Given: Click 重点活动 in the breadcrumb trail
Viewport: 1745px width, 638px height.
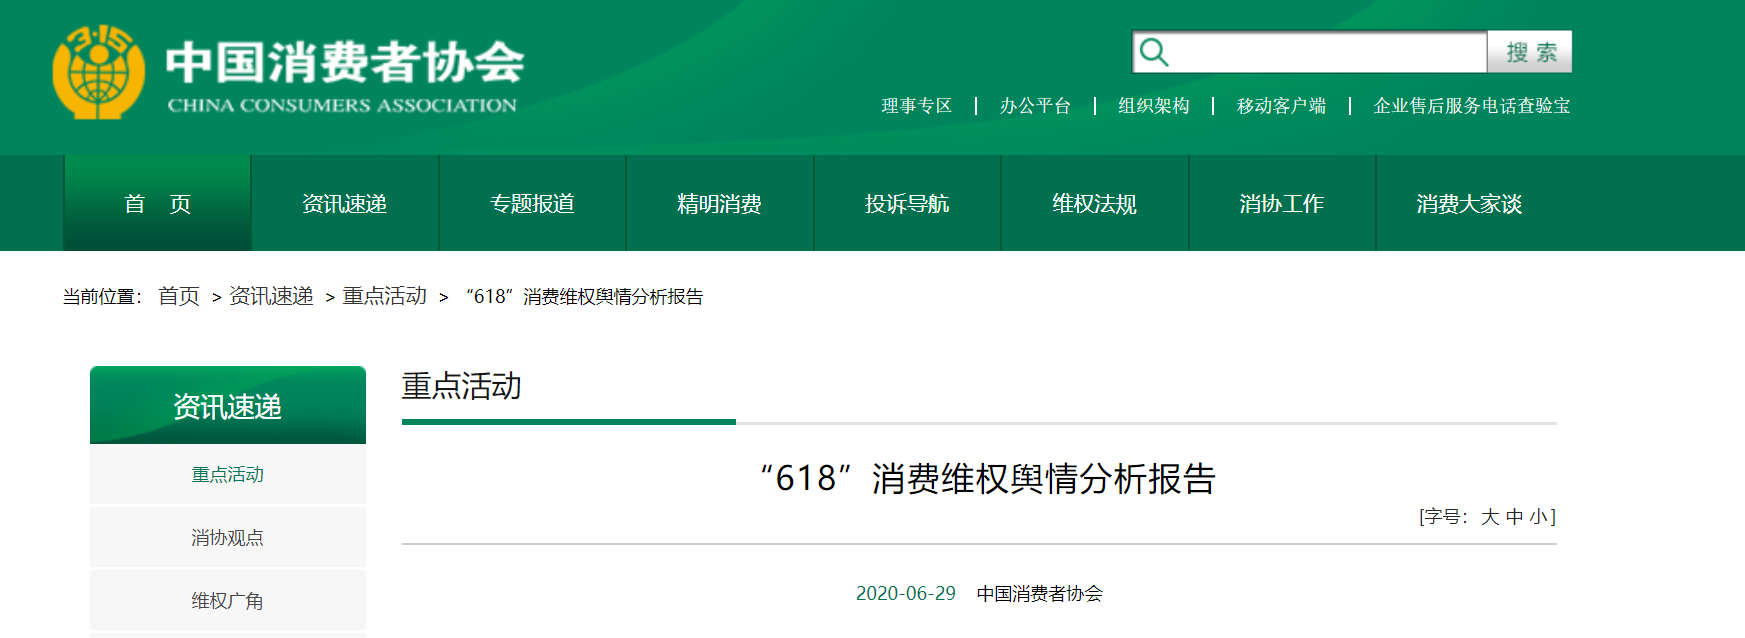Looking at the screenshot, I should tap(384, 296).
